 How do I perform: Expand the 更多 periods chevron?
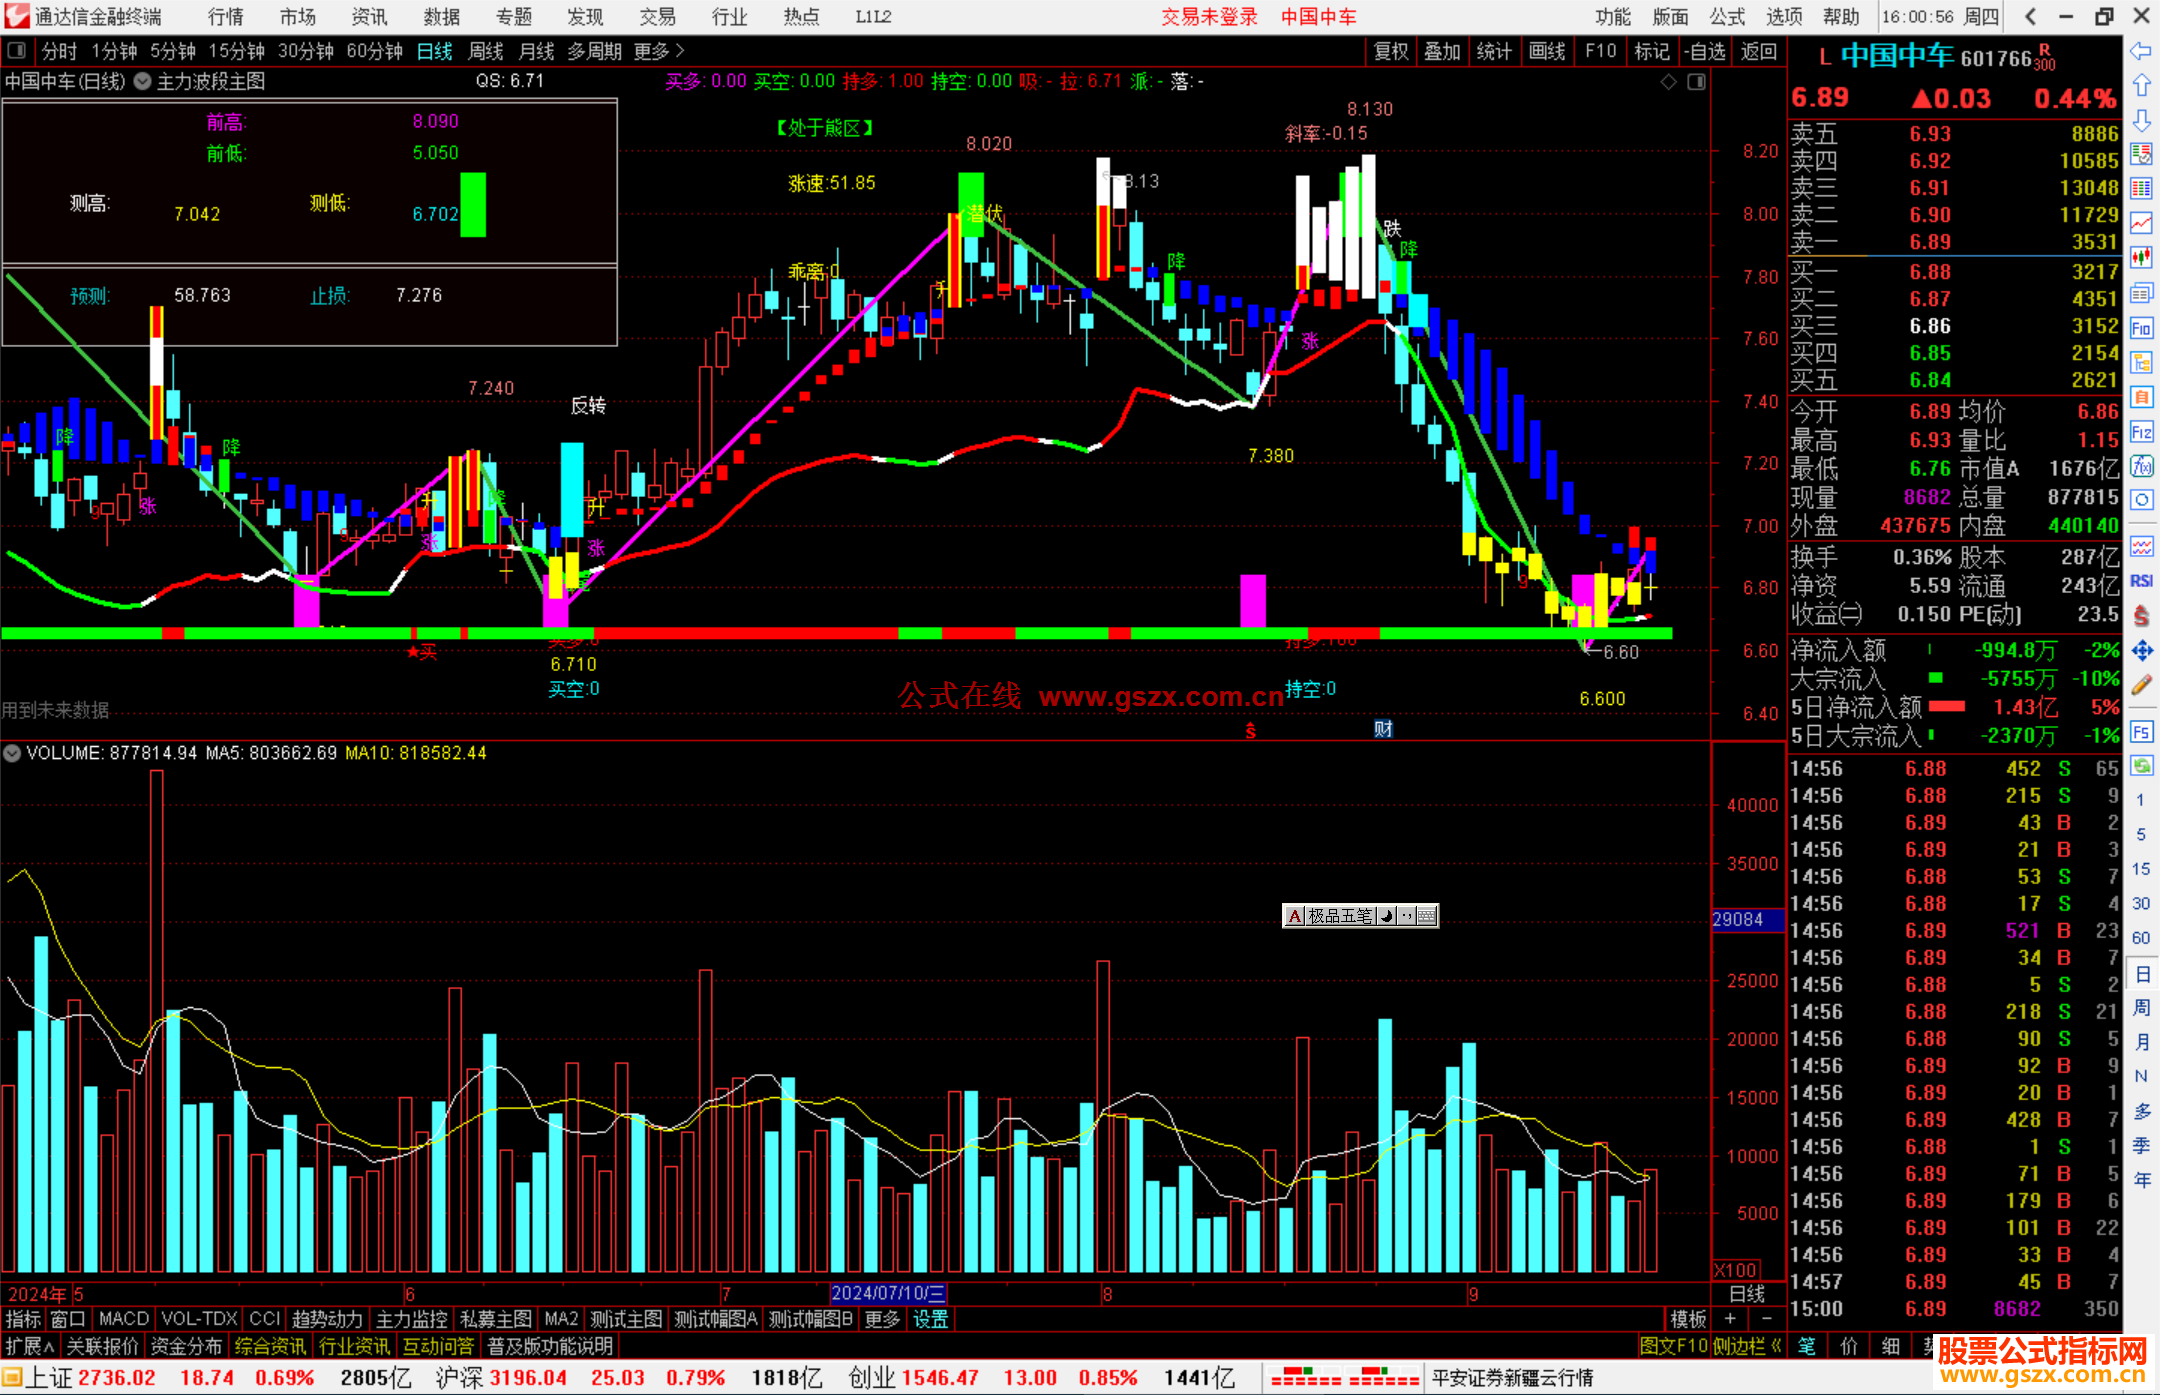coord(680,51)
